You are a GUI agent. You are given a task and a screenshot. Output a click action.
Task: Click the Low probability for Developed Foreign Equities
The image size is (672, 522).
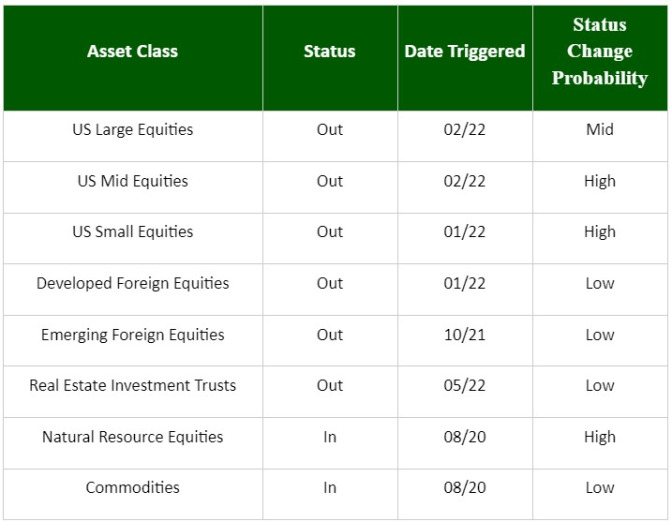click(600, 283)
